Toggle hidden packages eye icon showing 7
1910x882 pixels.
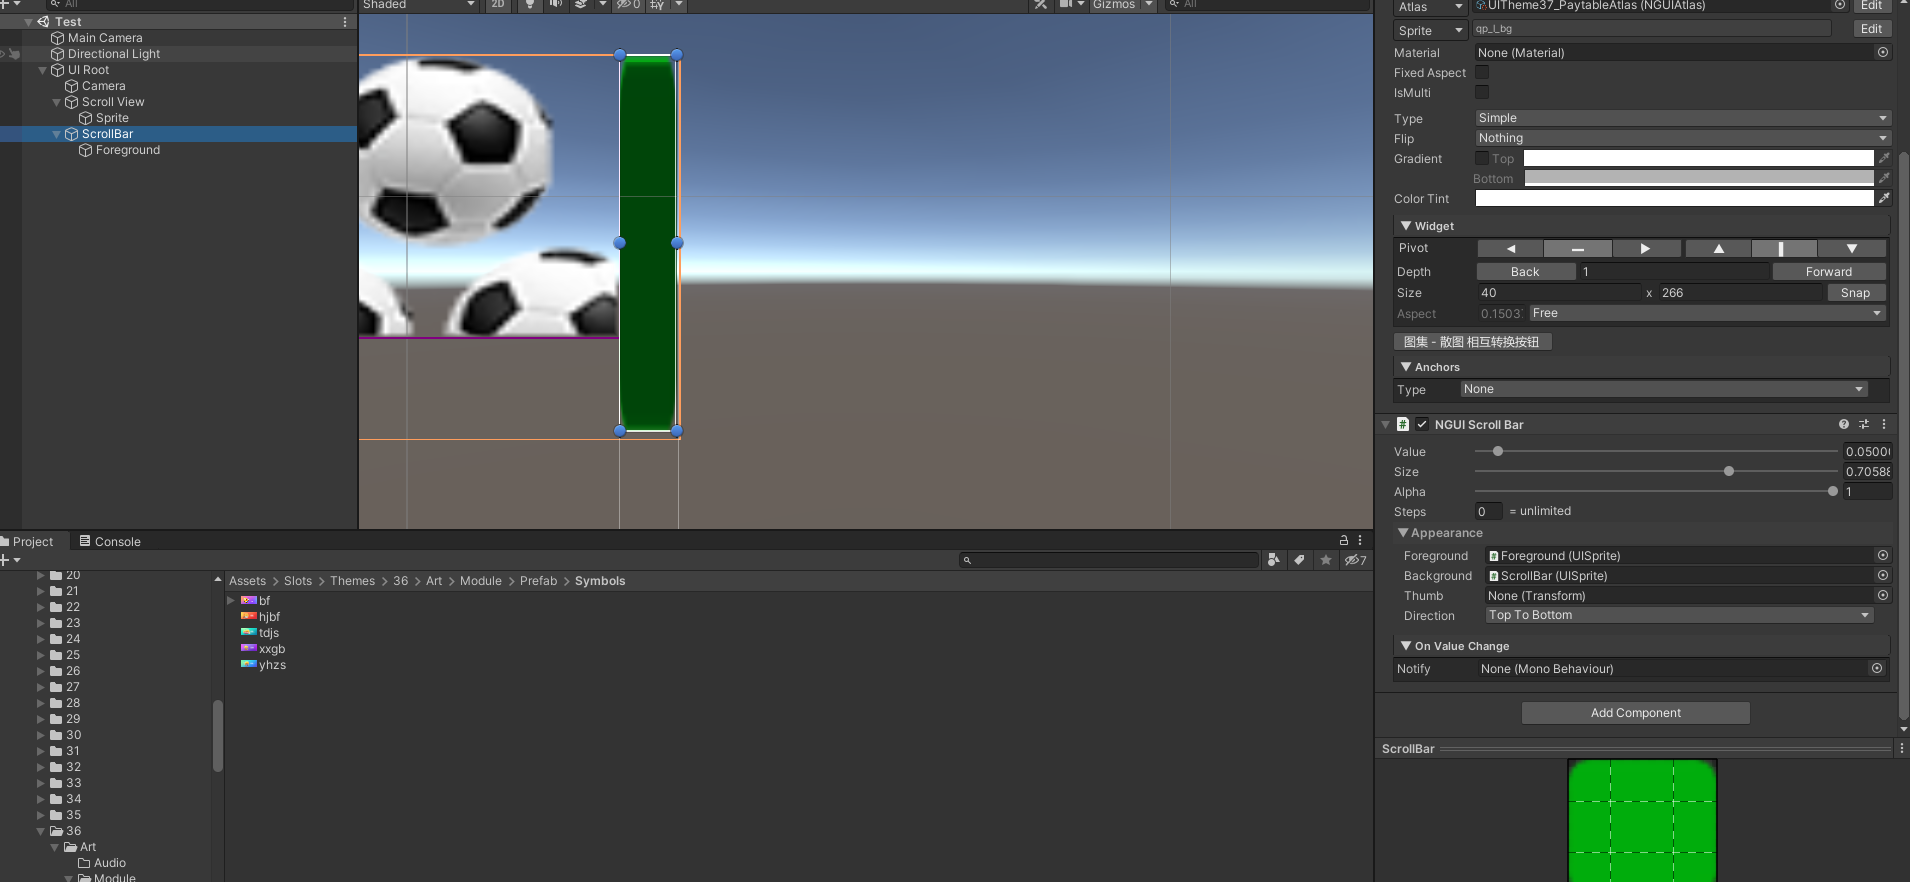1356,560
